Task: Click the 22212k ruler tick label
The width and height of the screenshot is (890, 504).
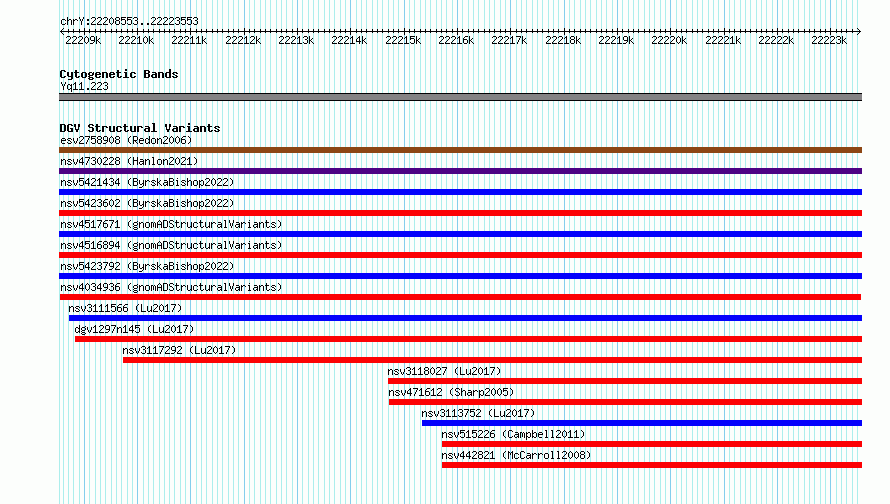Action: 243,40
